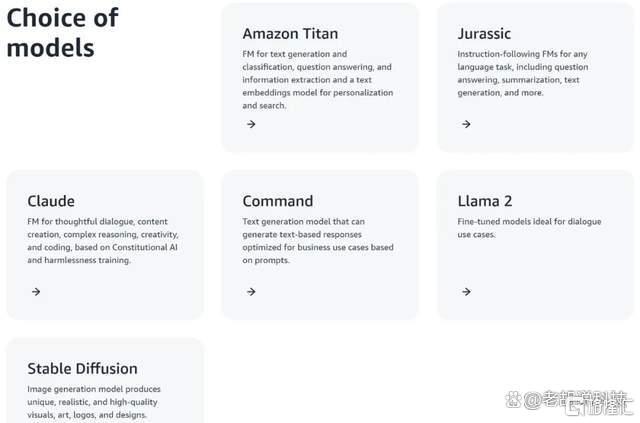The height and width of the screenshot is (423, 640).
Task: Select Claude's Constitutional AI description text
Action: 103,240
